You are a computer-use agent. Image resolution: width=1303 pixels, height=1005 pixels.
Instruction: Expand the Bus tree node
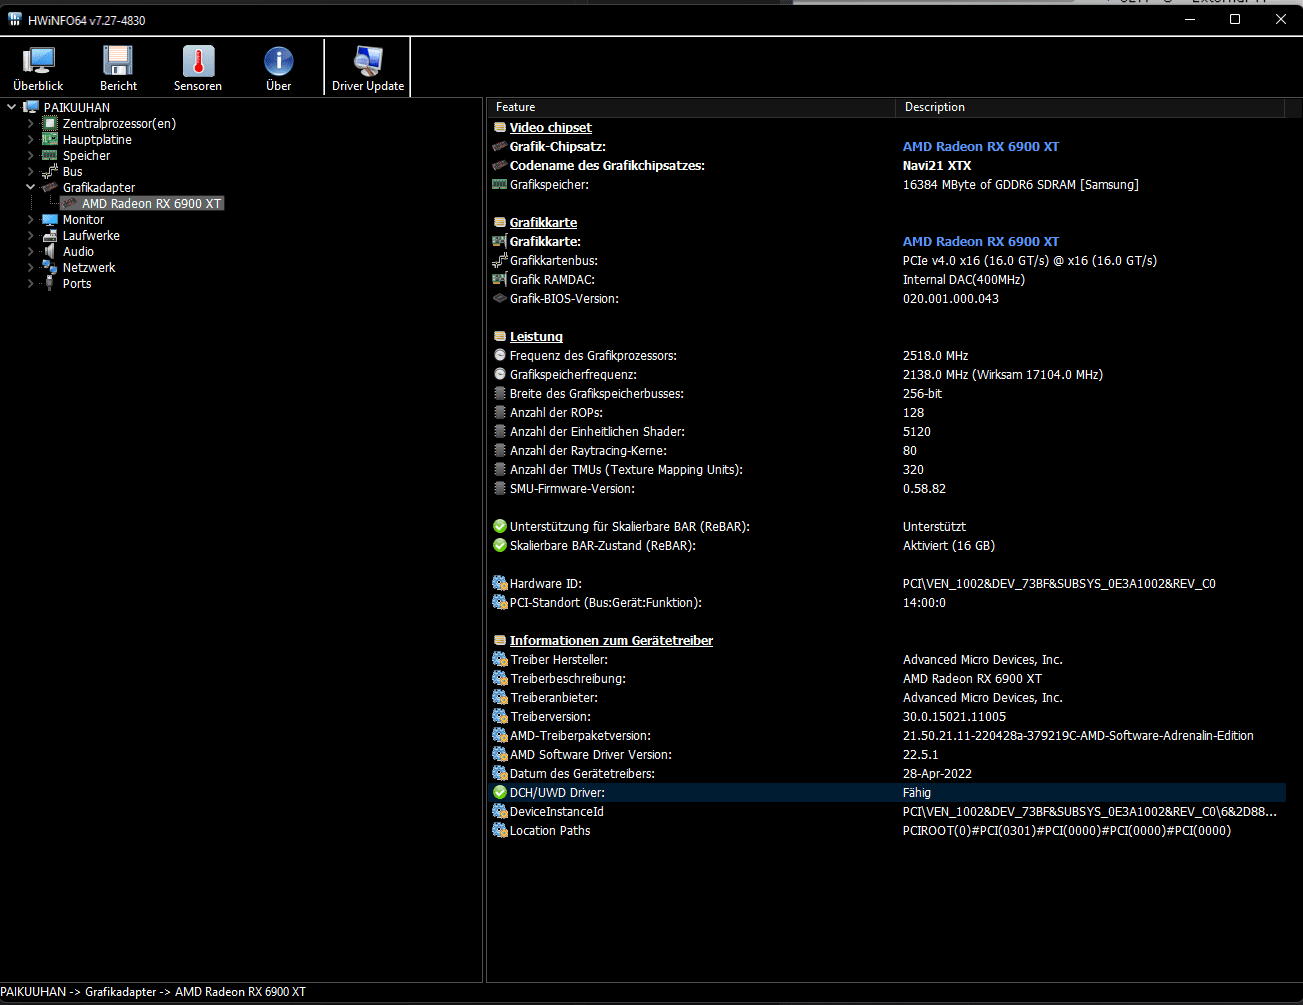[30, 171]
